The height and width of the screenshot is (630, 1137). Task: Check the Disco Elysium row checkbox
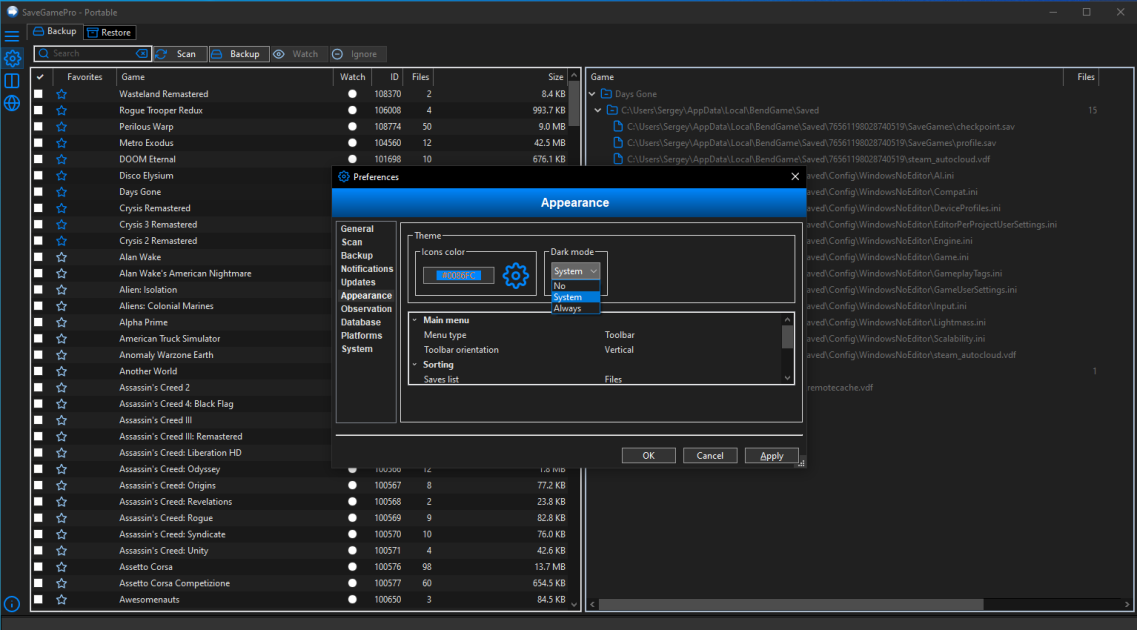(x=38, y=175)
